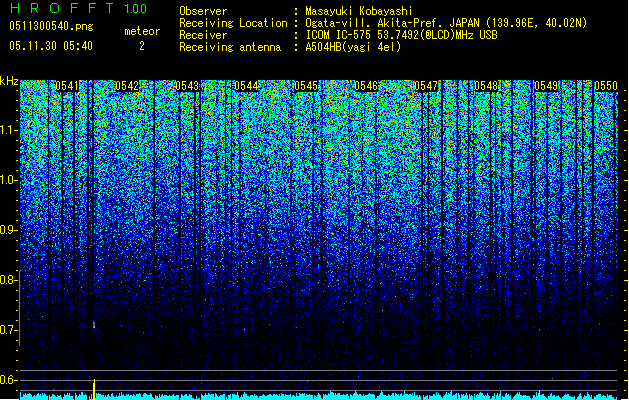Click the 1.0 kHz axis tick label

coord(9,180)
